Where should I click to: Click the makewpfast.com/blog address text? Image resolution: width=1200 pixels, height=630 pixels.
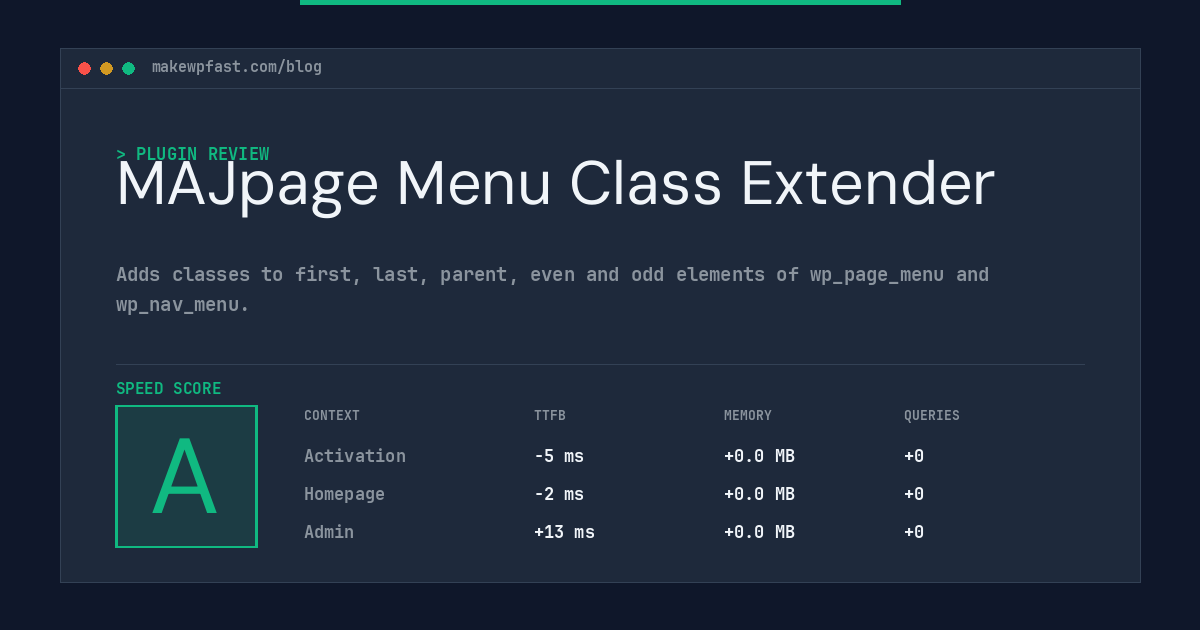pos(237,67)
